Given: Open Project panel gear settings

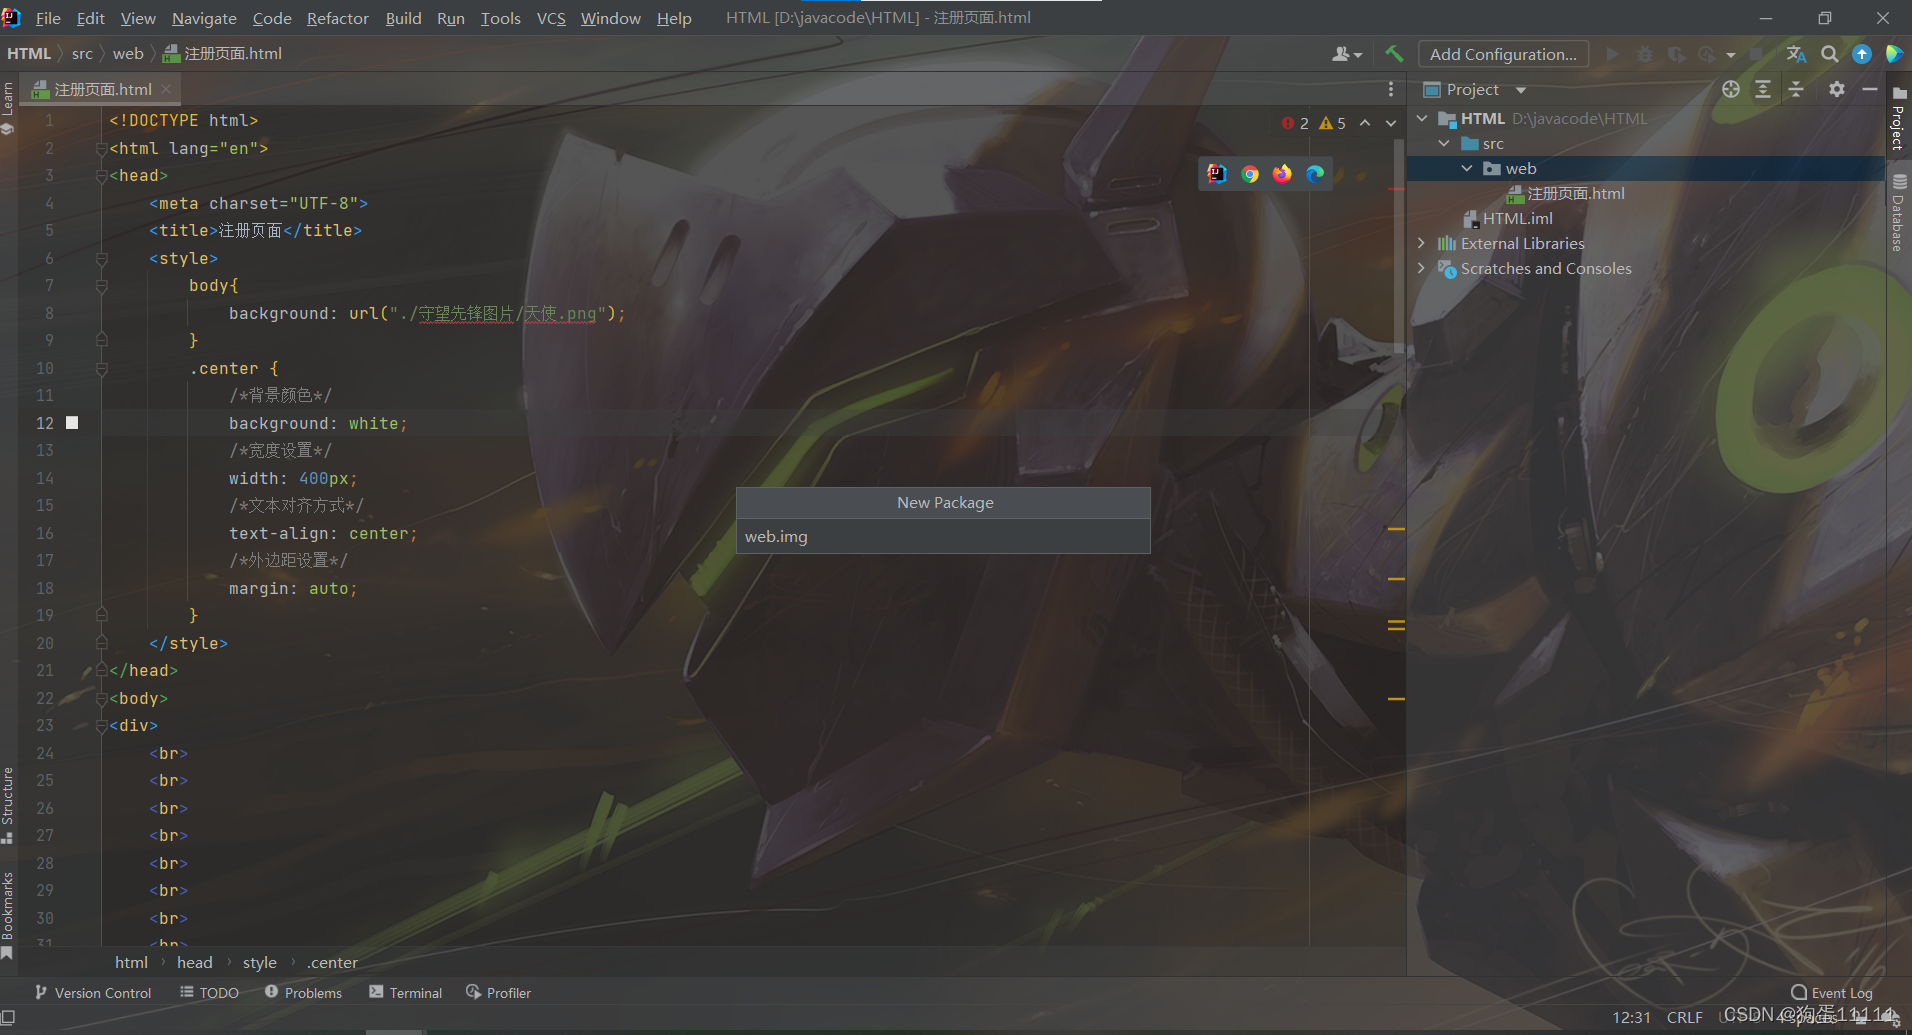Looking at the screenshot, I should point(1837,89).
